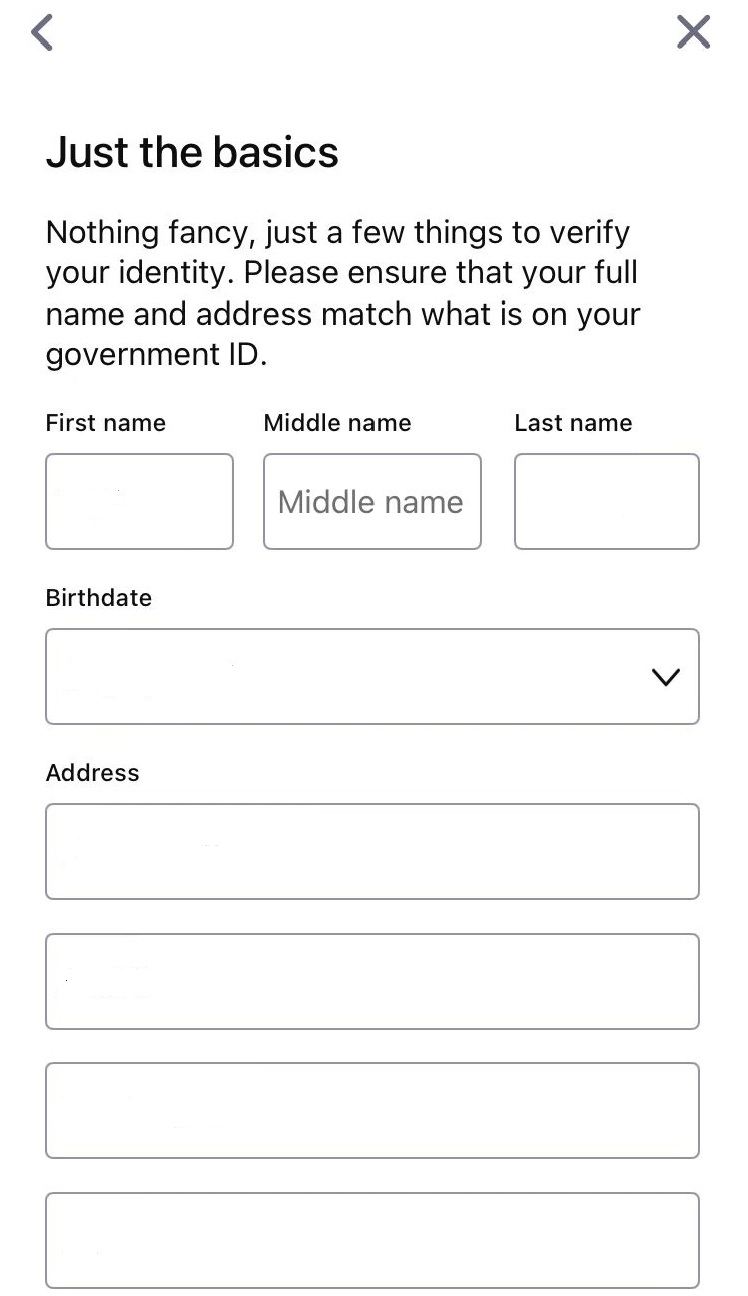Image resolution: width=748 pixels, height=1296 pixels.
Task: Tap the "Last name" field label
Action: pos(573,423)
